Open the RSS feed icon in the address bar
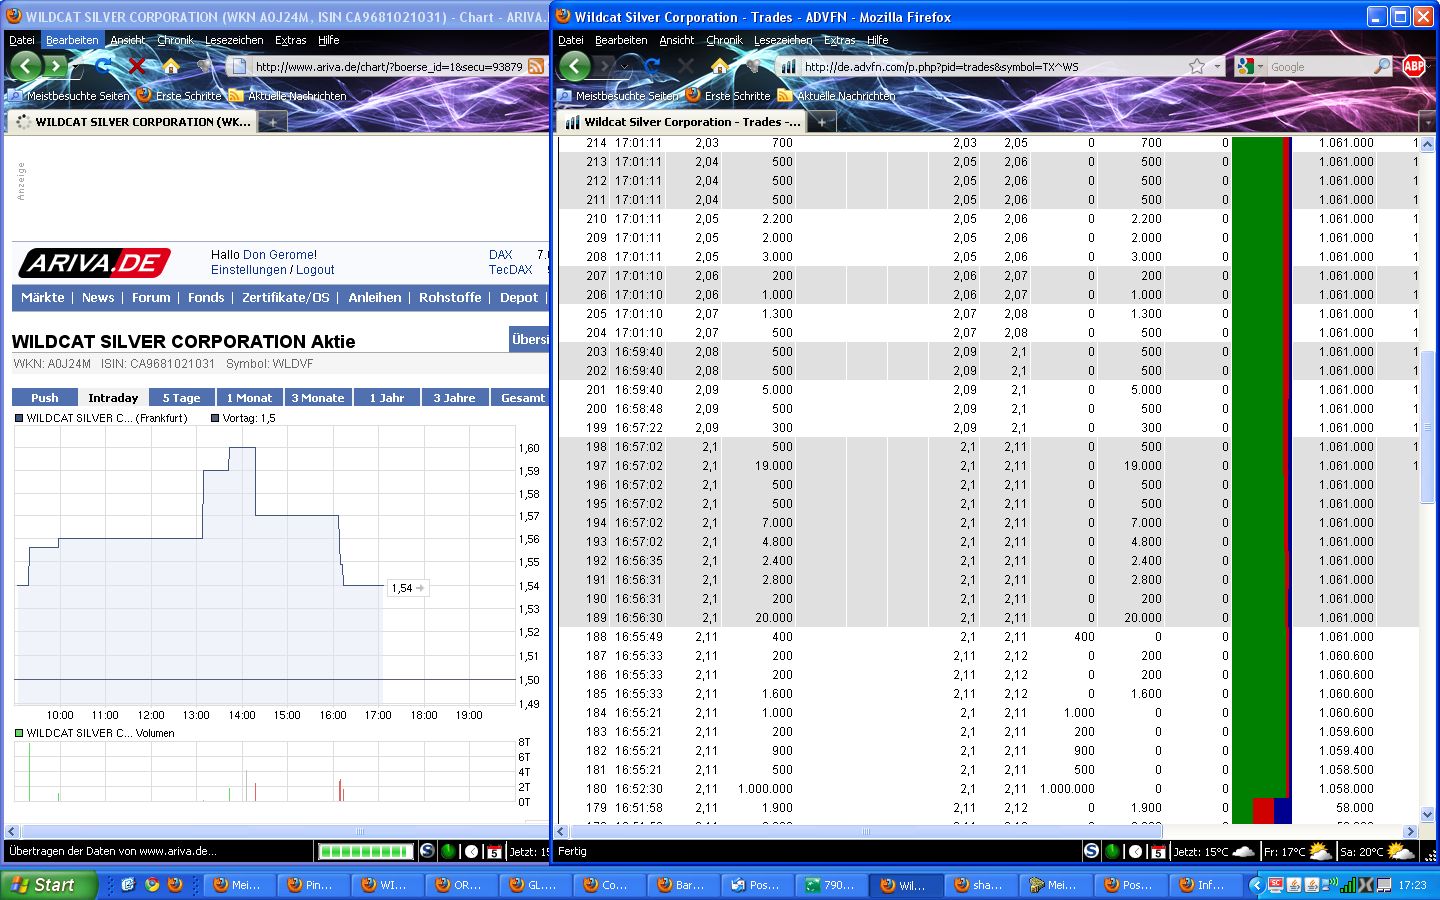 click(537, 66)
